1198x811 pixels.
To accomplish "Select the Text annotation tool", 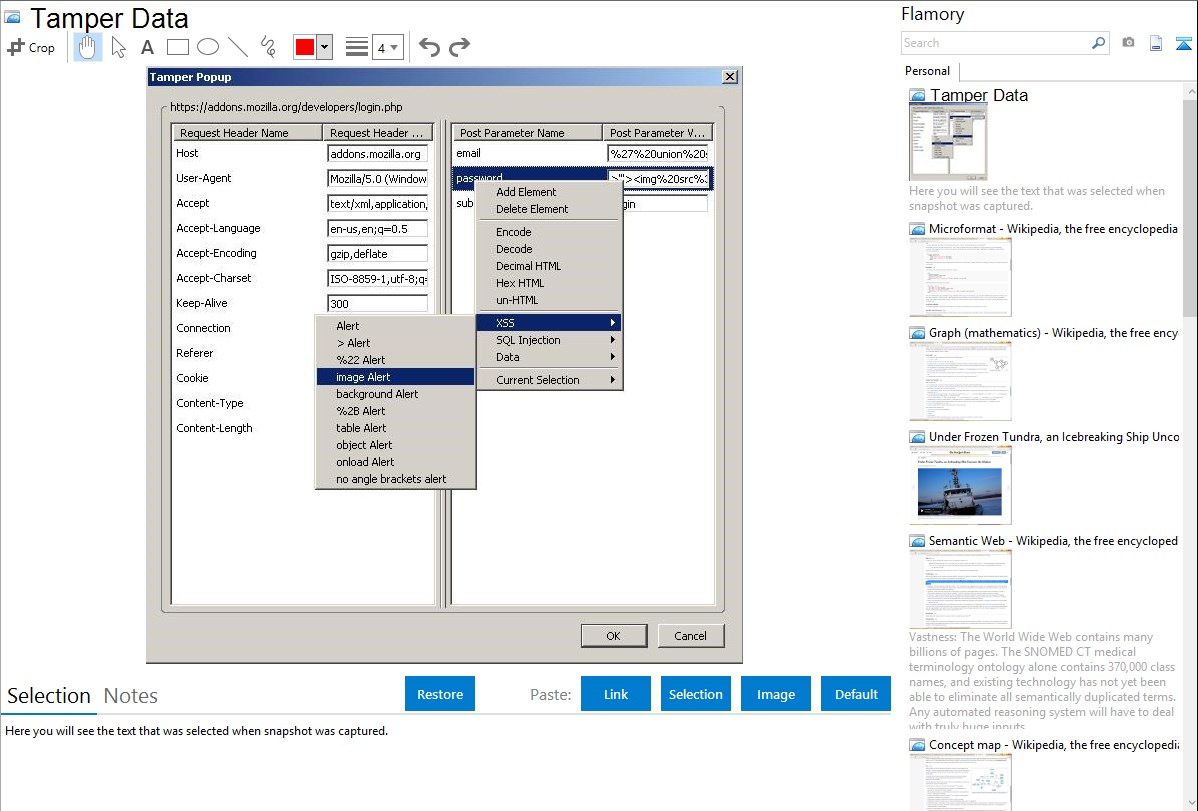I will tap(146, 46).
